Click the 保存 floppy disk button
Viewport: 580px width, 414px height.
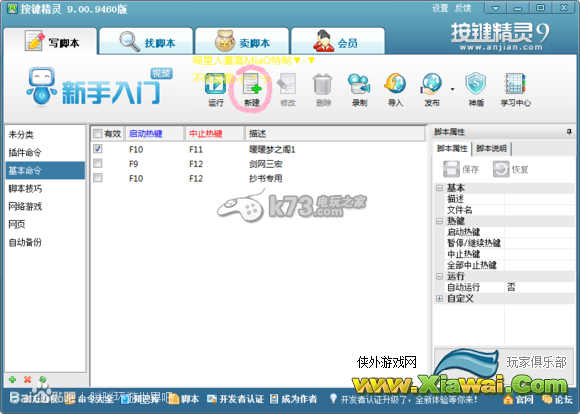coord(461,169)
